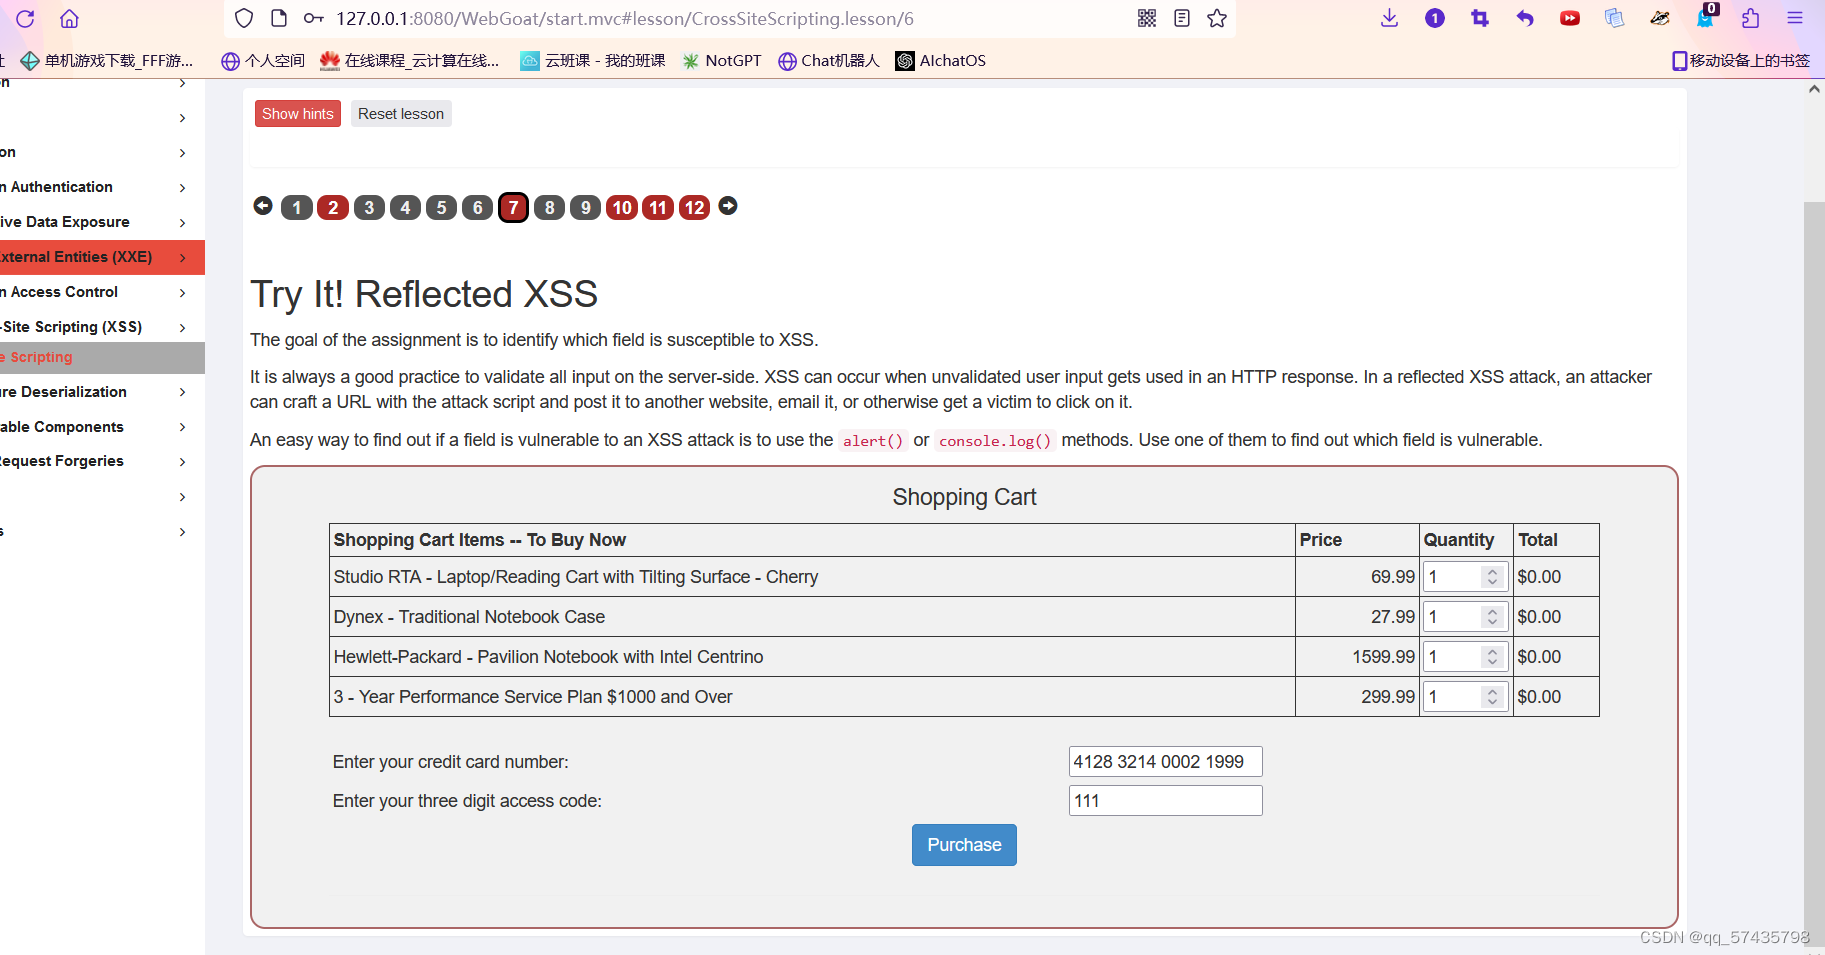Expand the Deserialization menu chevron
The height and width of the screenshot is (955, 1825).
[182, 392]
